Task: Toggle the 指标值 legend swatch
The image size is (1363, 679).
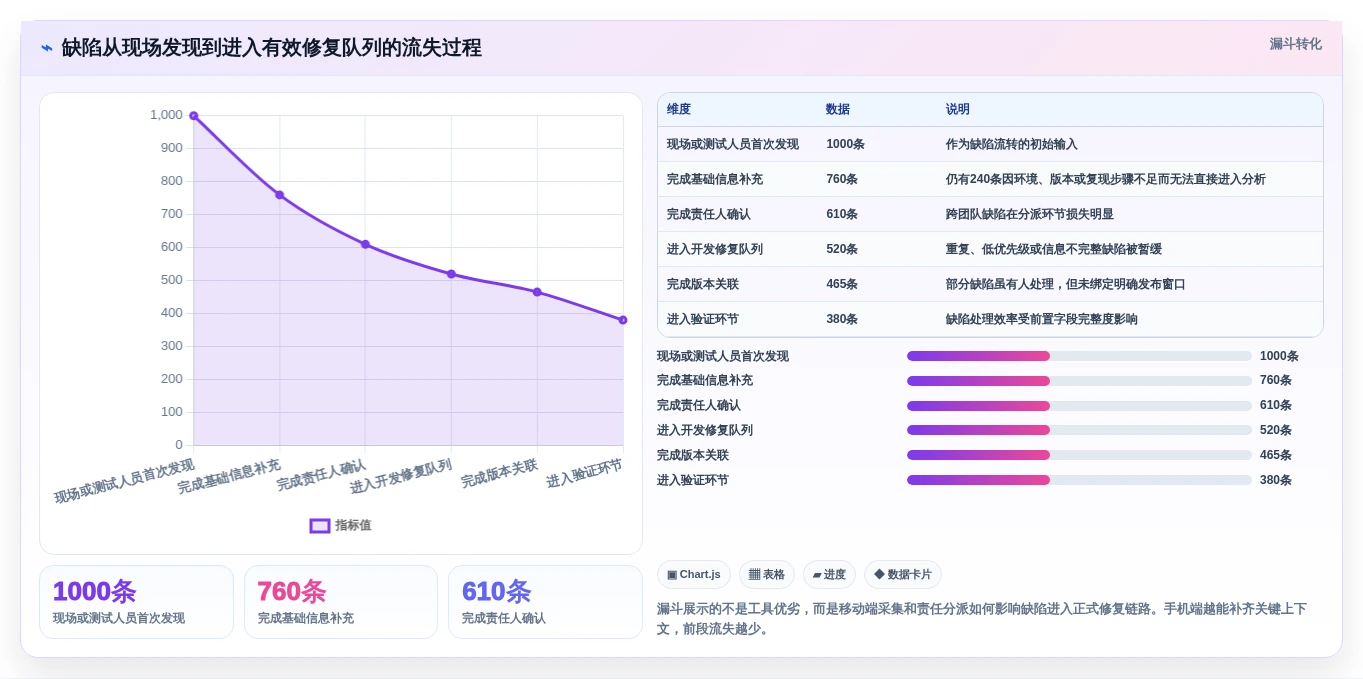Action: pos(320,525)
